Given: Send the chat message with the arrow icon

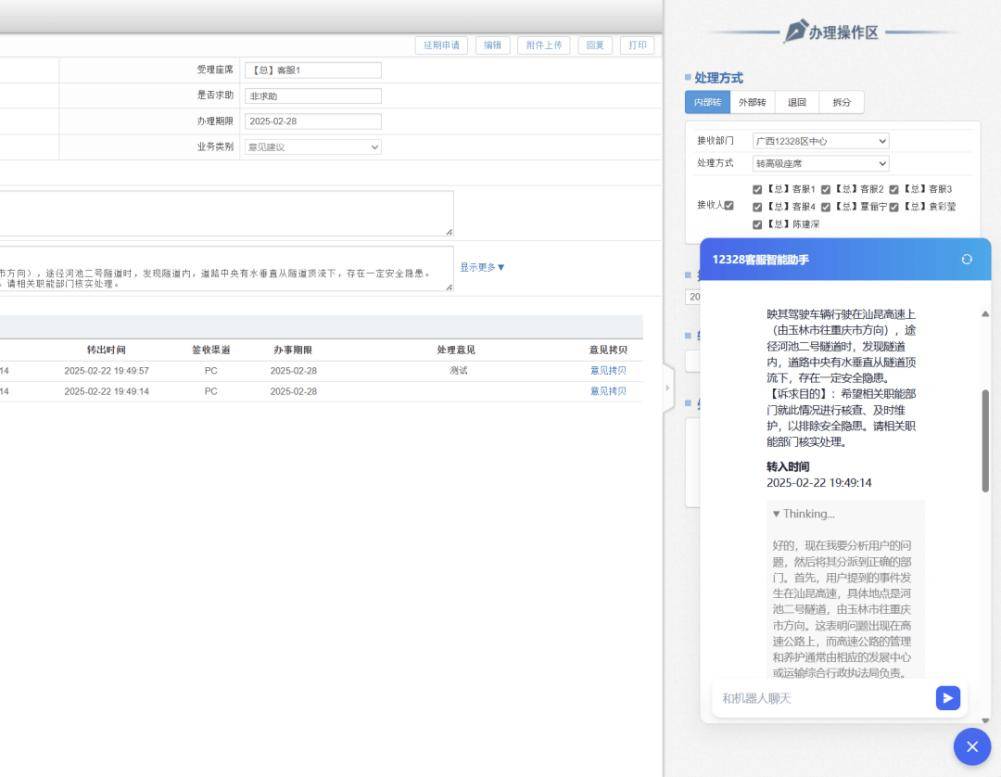Looking at the screenshot, I should [x=947, y=698].
